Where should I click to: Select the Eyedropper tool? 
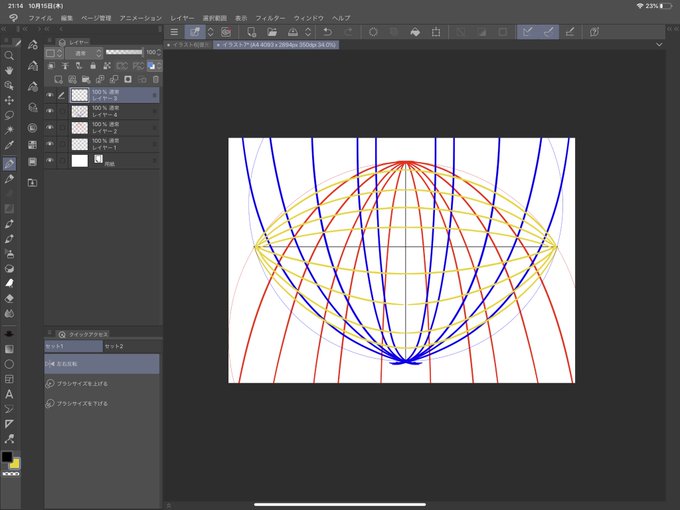click(x=9, y=145)
